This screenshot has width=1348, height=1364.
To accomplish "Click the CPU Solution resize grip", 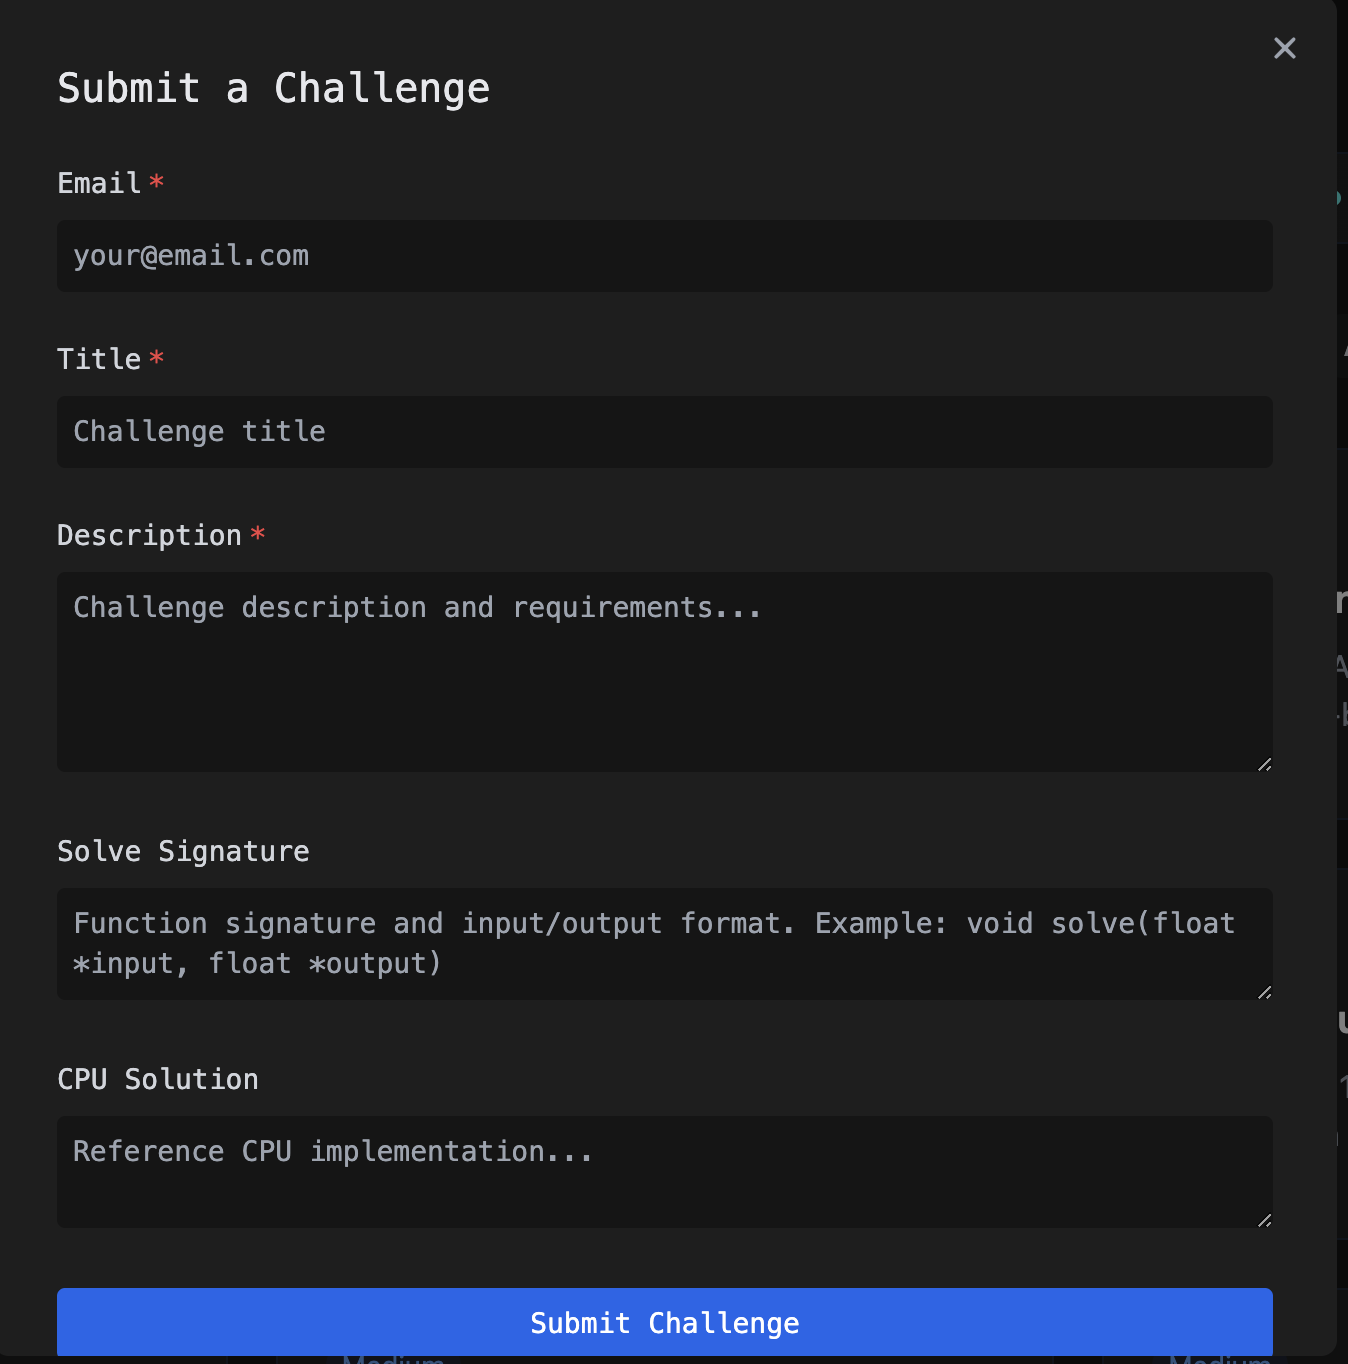I will point(1265,1220).
